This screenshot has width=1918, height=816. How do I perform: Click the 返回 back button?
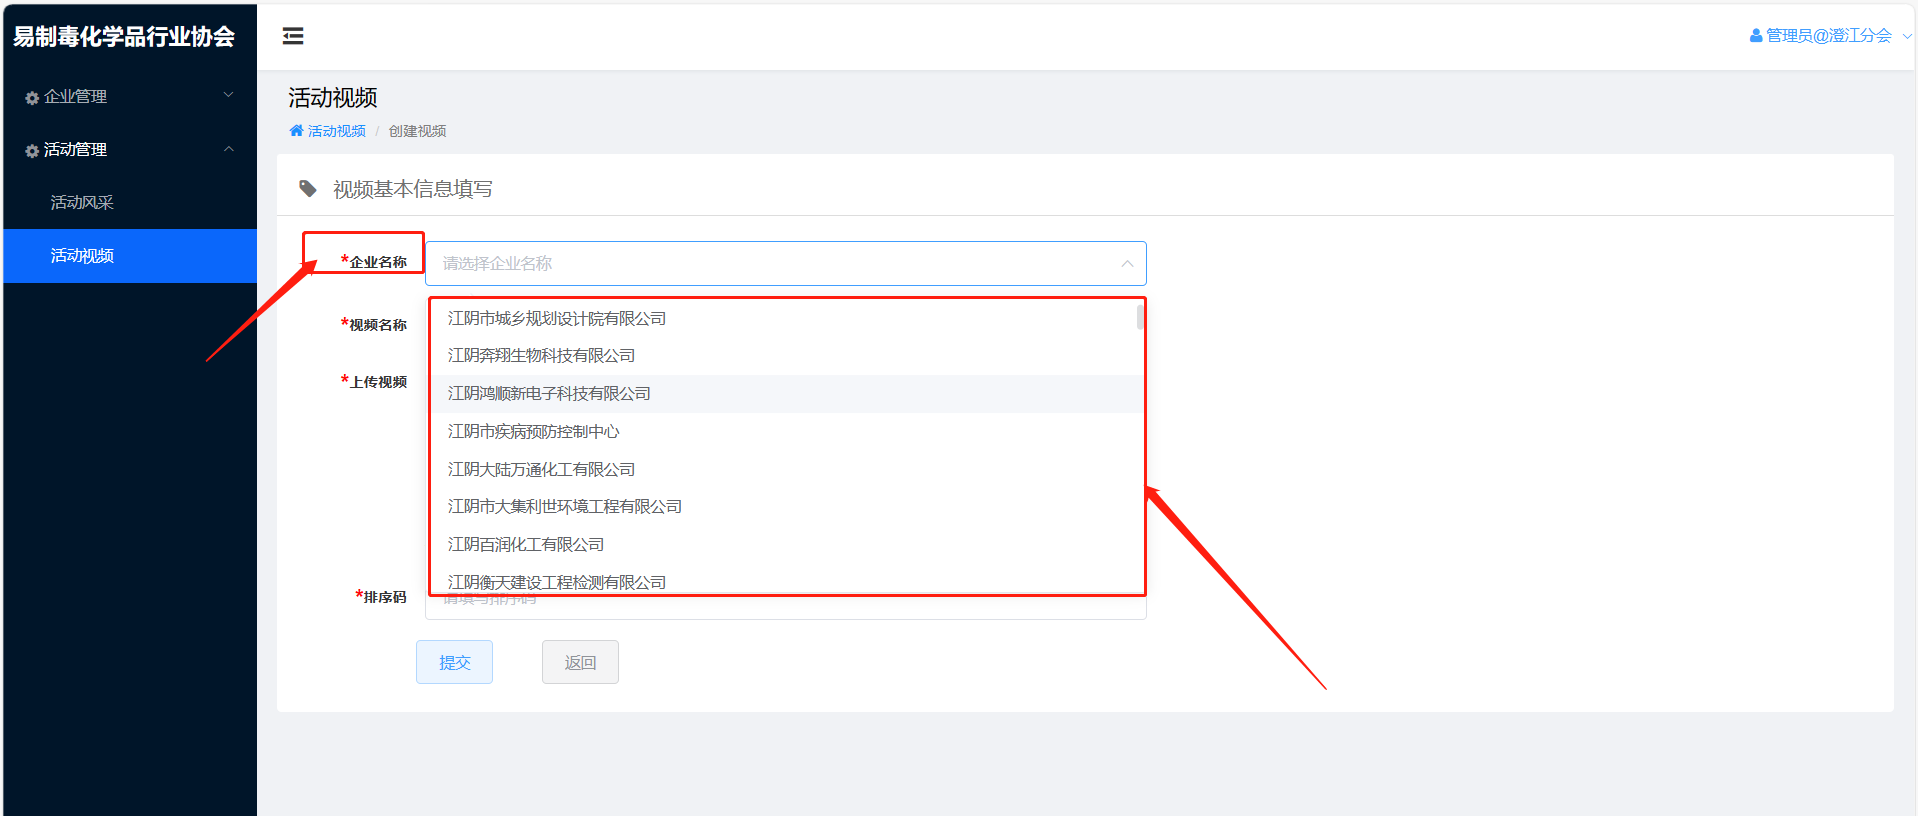click(580, 662)
